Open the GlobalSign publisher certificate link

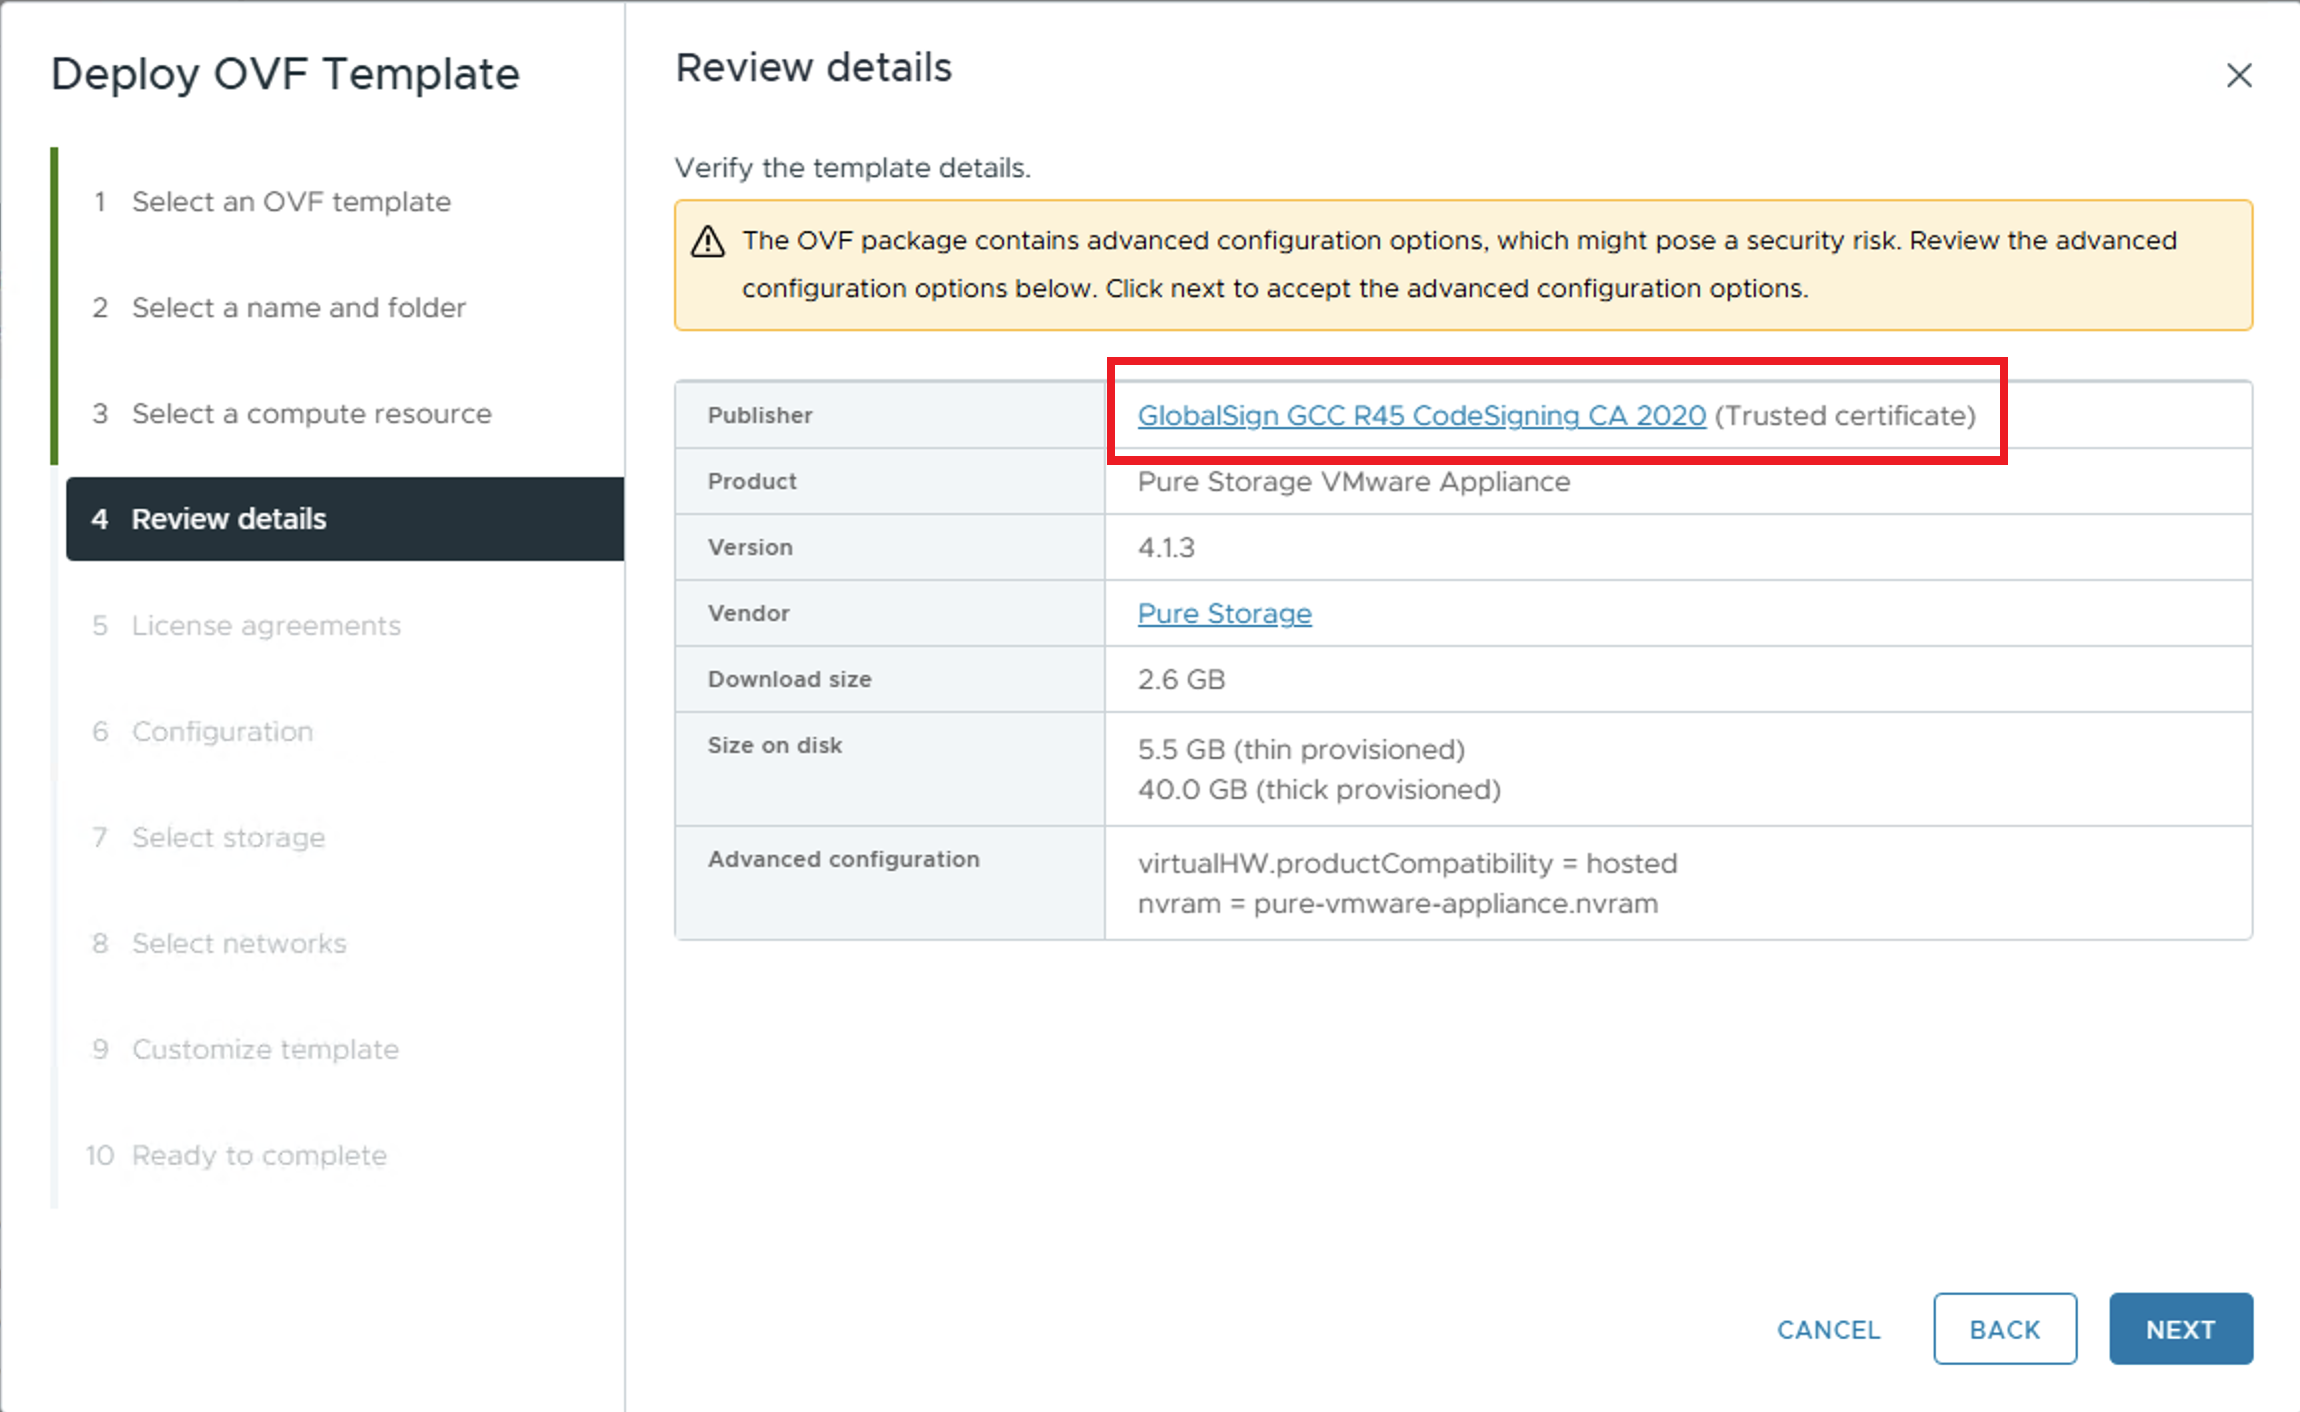click(x=1421, y=416)
